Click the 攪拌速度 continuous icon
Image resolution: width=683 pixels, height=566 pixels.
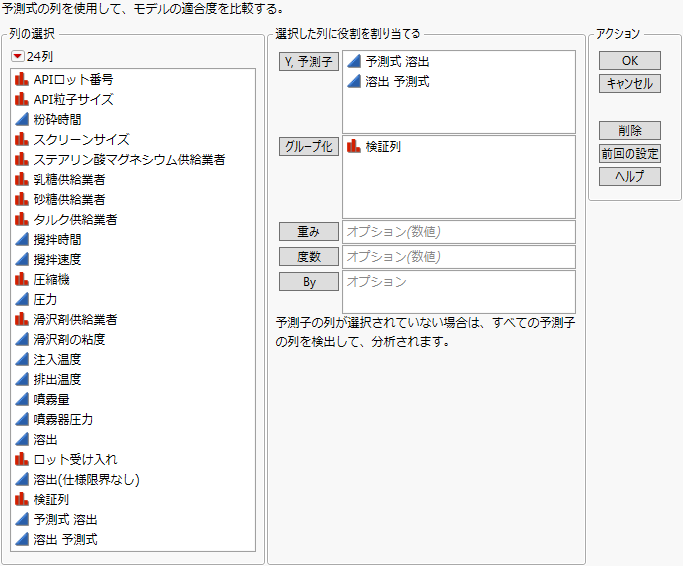(22, 260)
